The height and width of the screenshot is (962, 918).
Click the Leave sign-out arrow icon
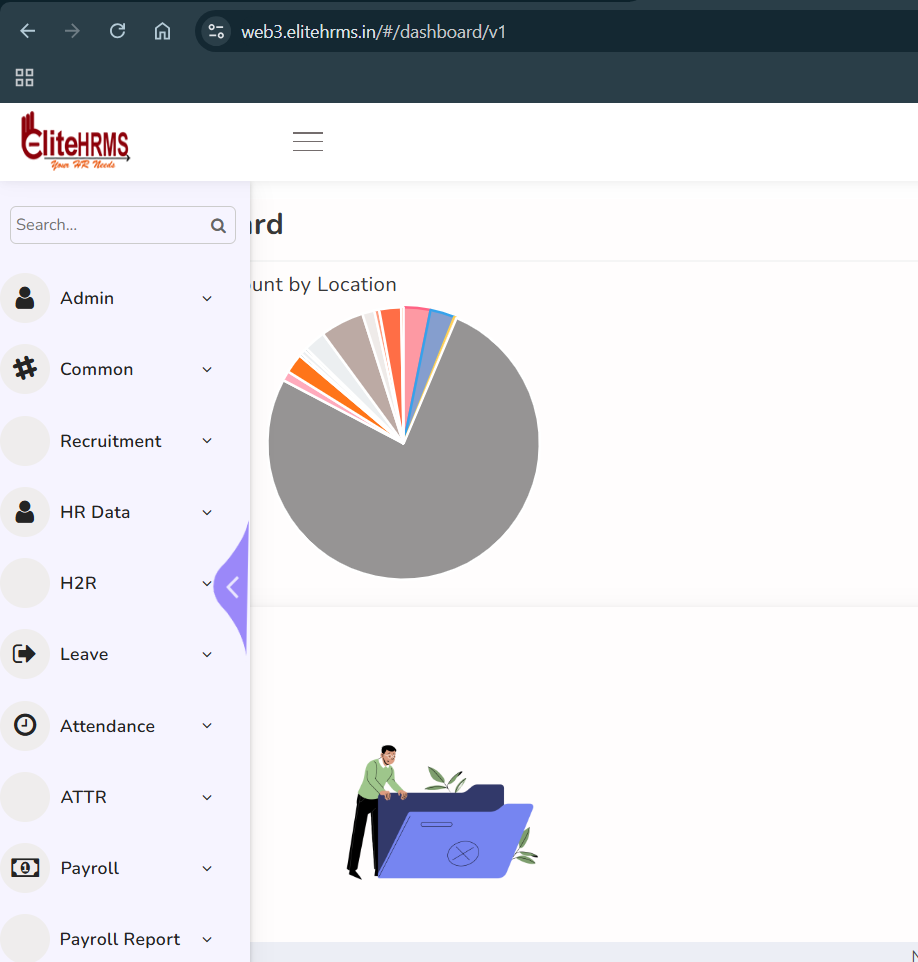point(25,654)
